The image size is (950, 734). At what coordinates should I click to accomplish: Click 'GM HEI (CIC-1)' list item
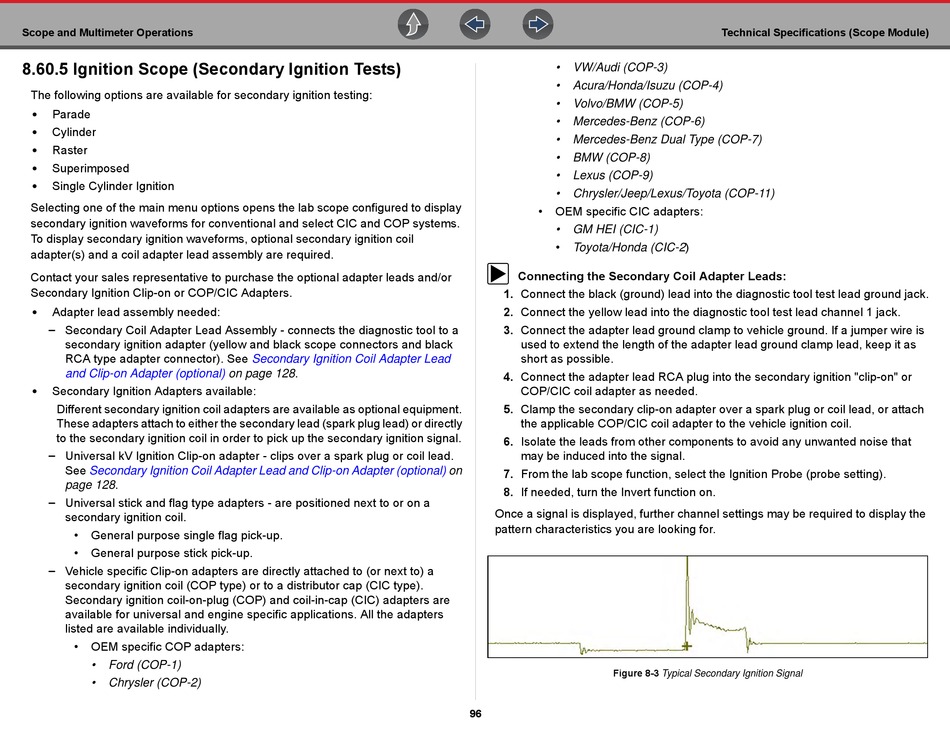pyautogui.click(x=616, y=229)
